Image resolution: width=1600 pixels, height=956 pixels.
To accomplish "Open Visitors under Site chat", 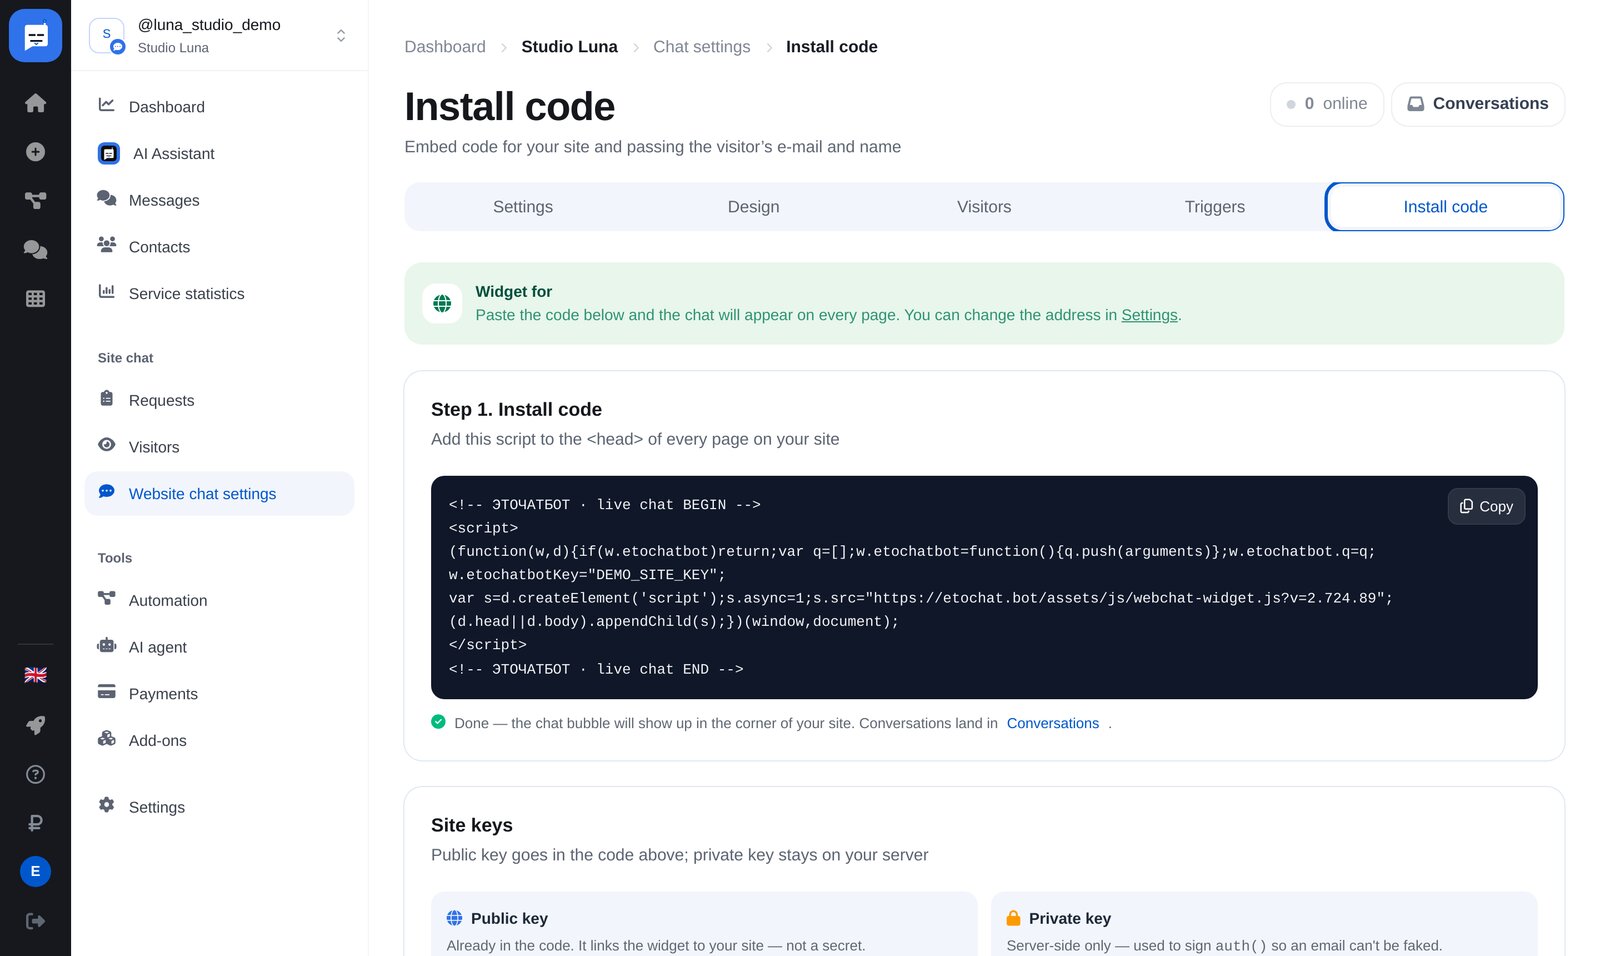I will tap(219, 447).
